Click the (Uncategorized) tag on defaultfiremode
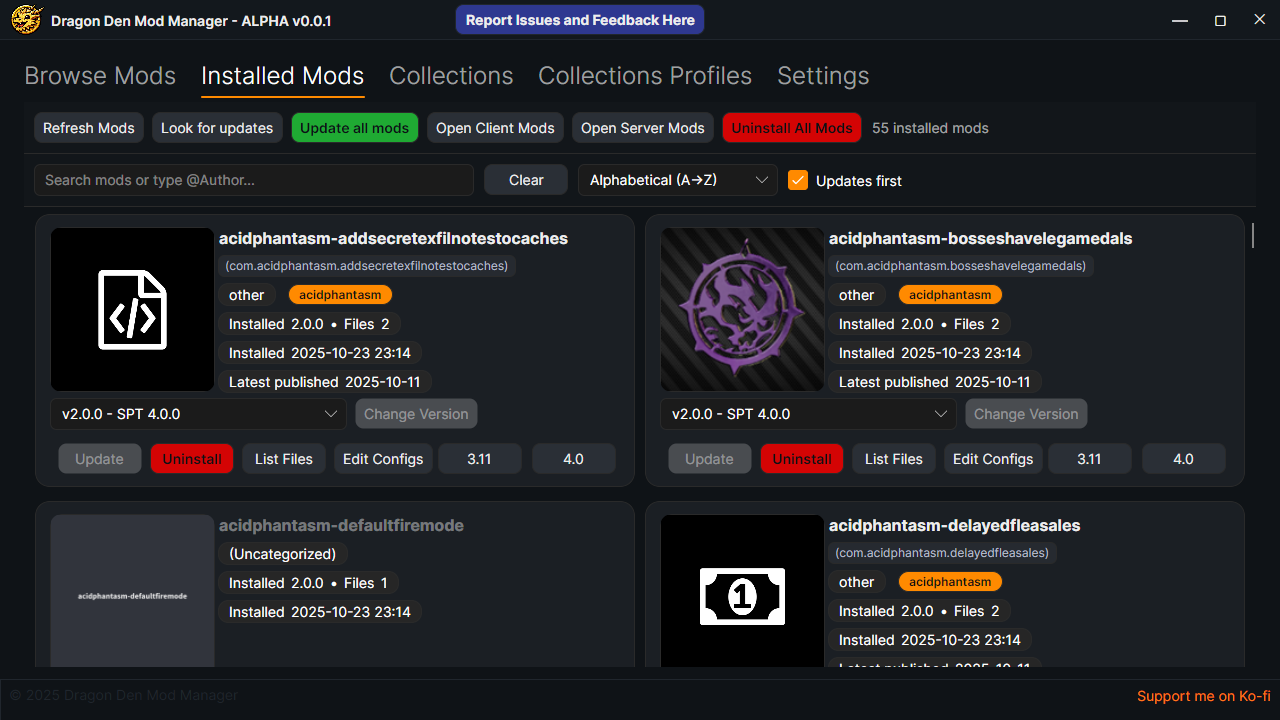This screenshot has width=1280, height=720. pos(283,554)
